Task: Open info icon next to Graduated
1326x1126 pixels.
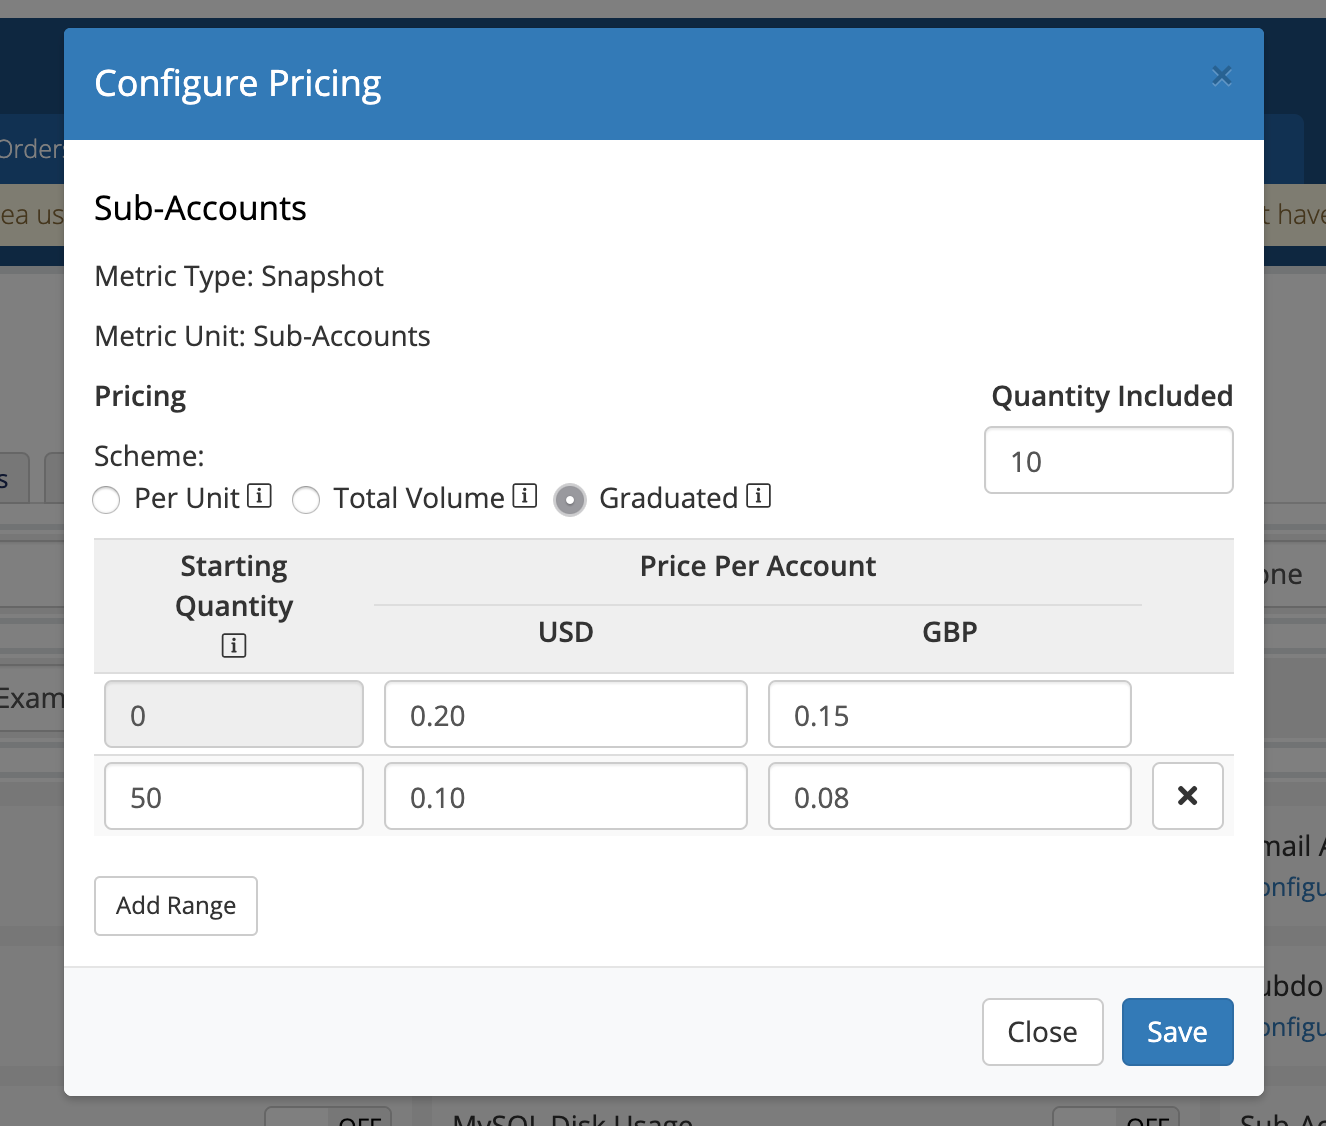Action: 759,496
